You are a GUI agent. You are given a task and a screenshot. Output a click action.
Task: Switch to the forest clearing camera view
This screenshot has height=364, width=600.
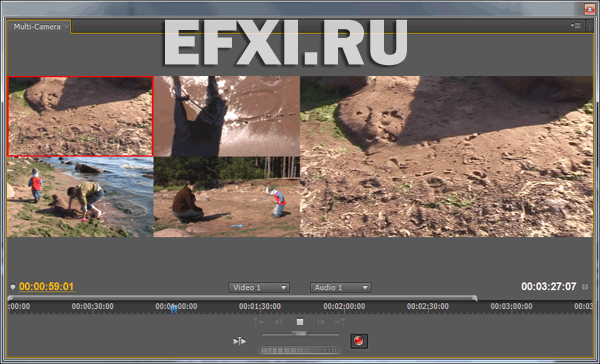click(x=227, y=197)
